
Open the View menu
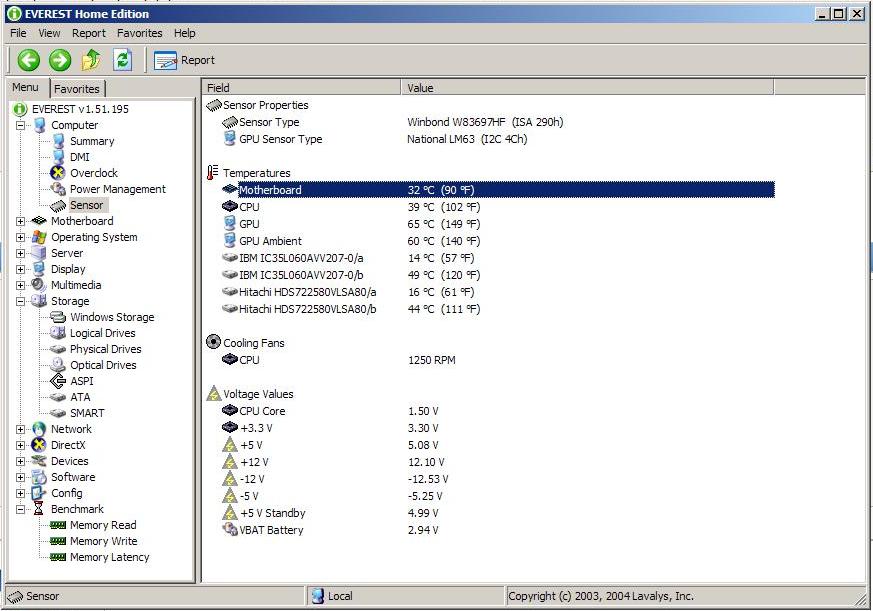click(49, 33)
